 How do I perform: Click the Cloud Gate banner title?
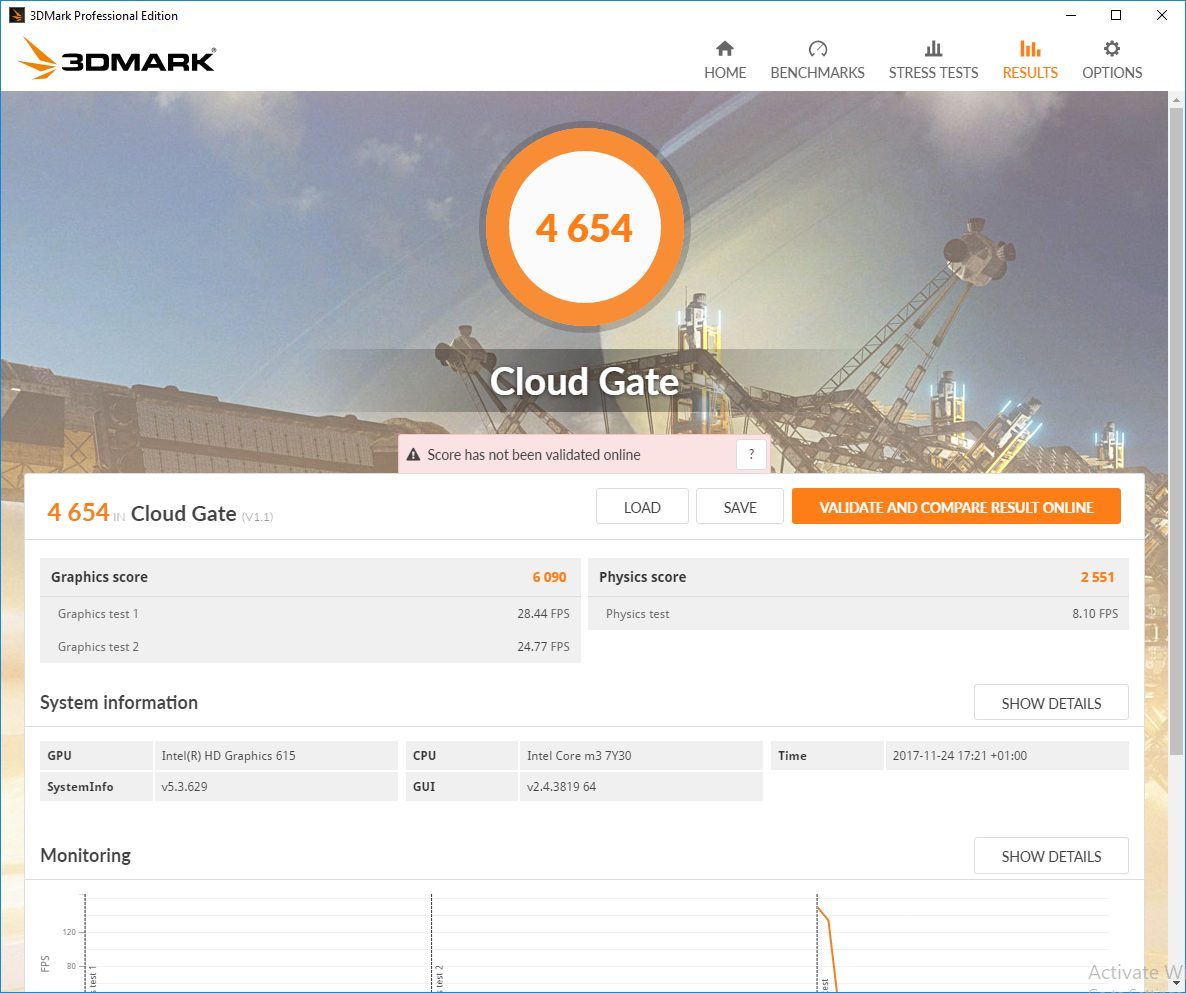tap(584, 381)
